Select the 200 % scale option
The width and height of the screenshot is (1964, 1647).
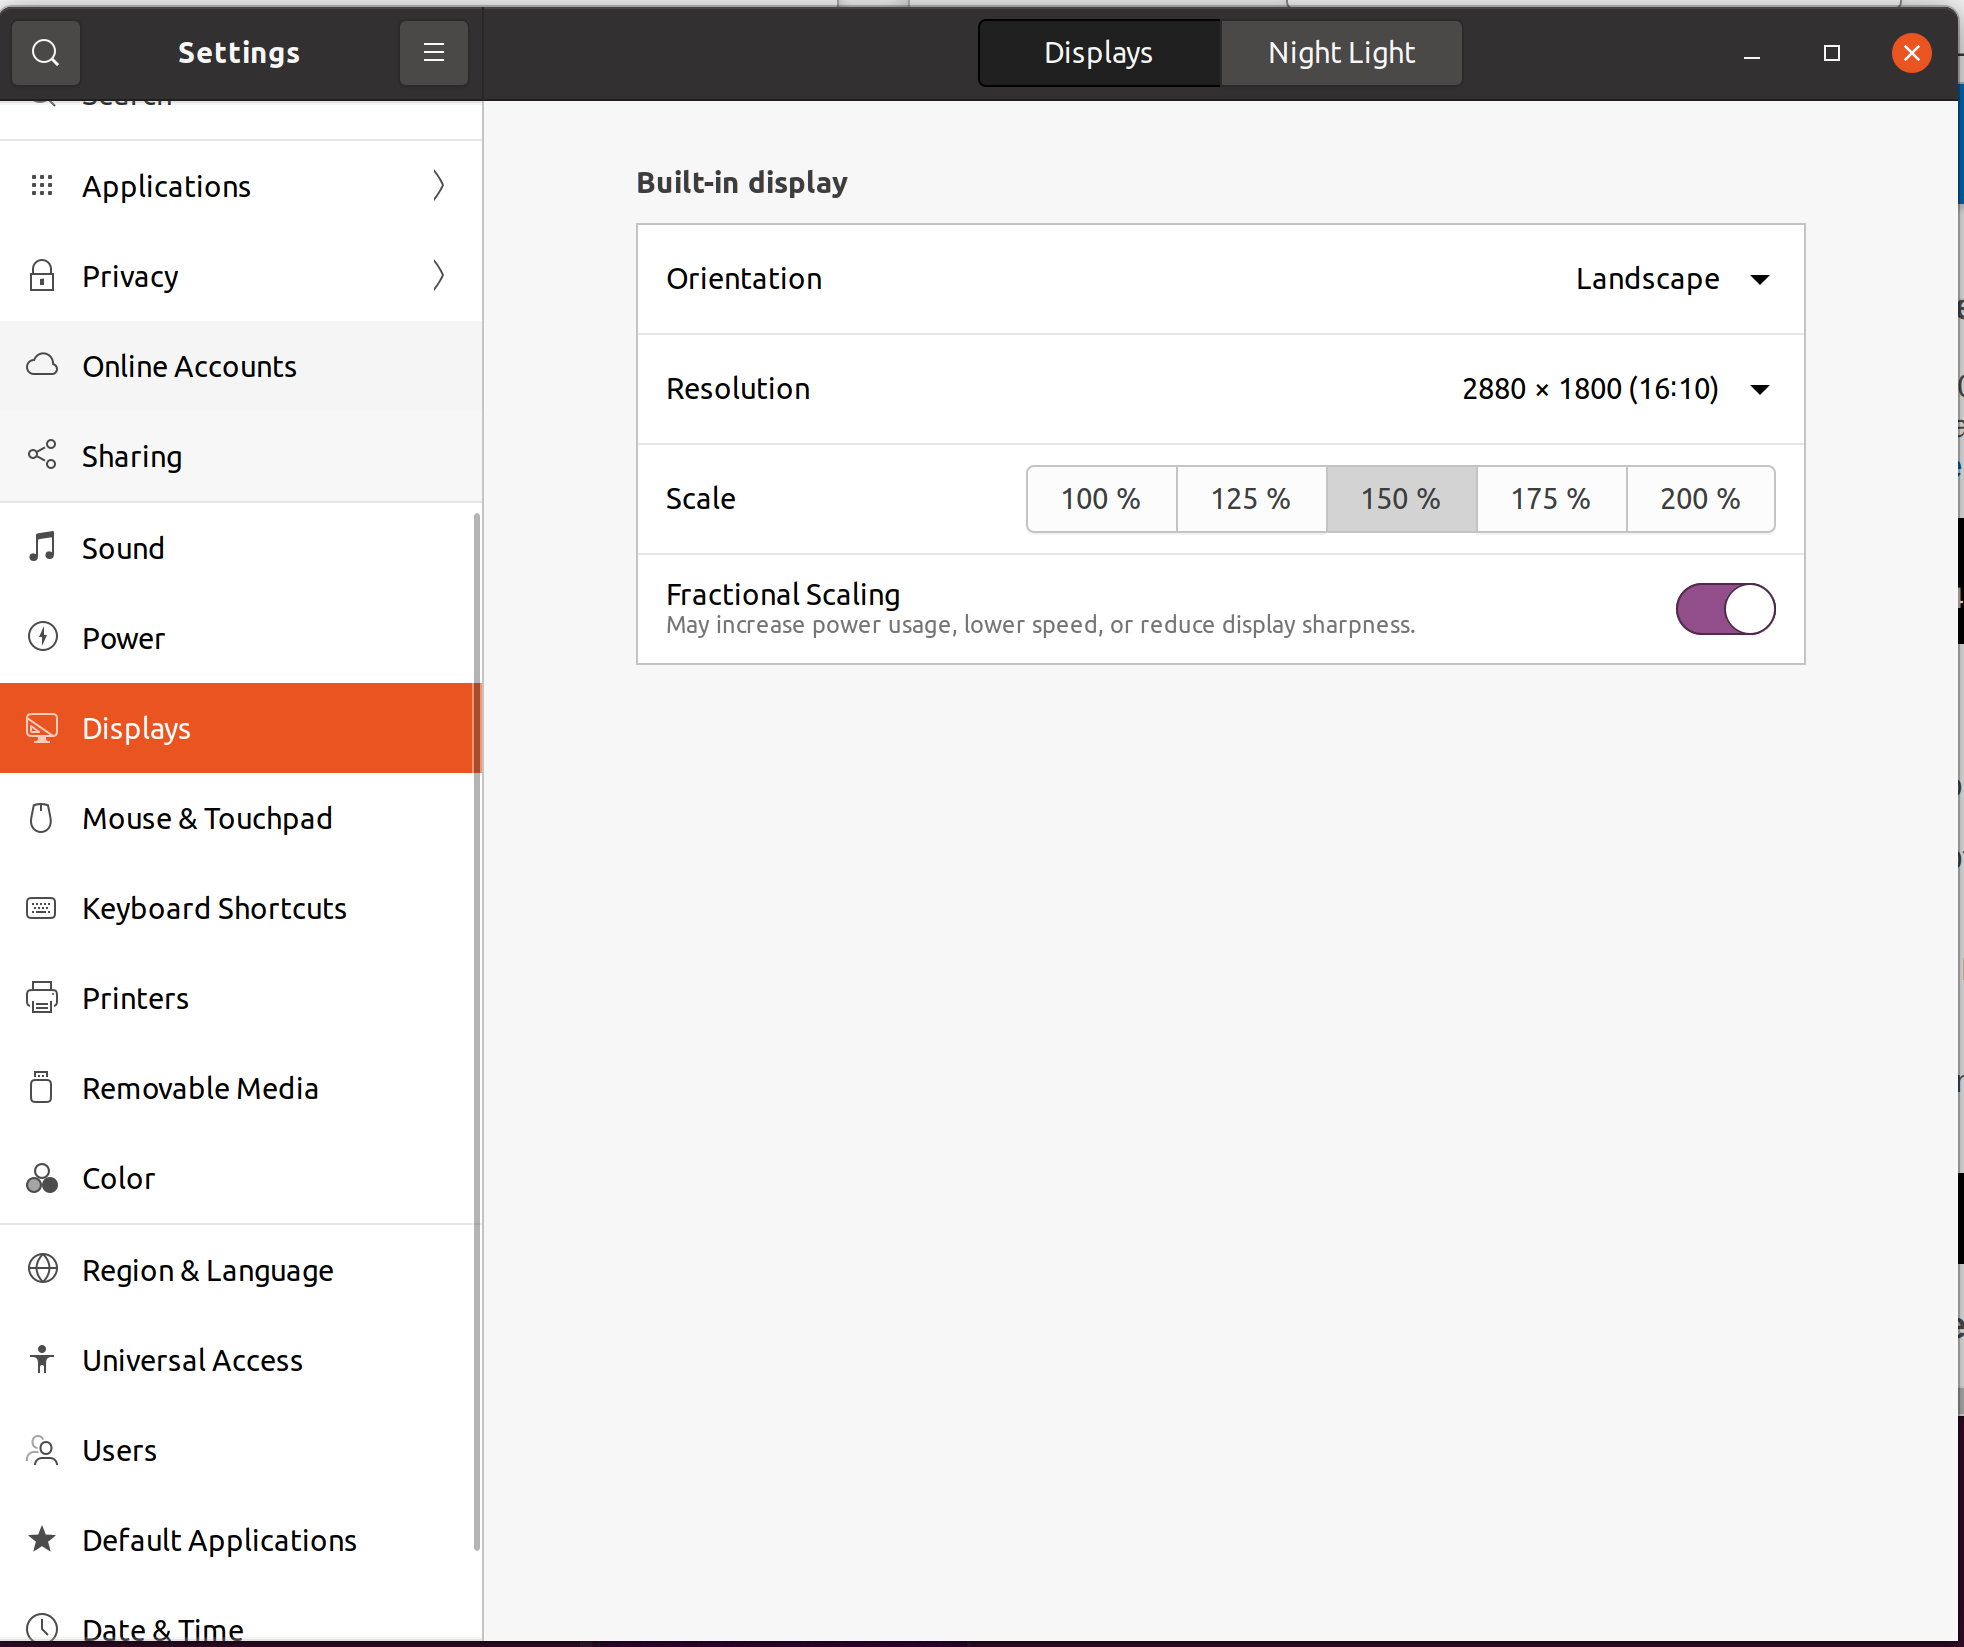coord(1700,499)
